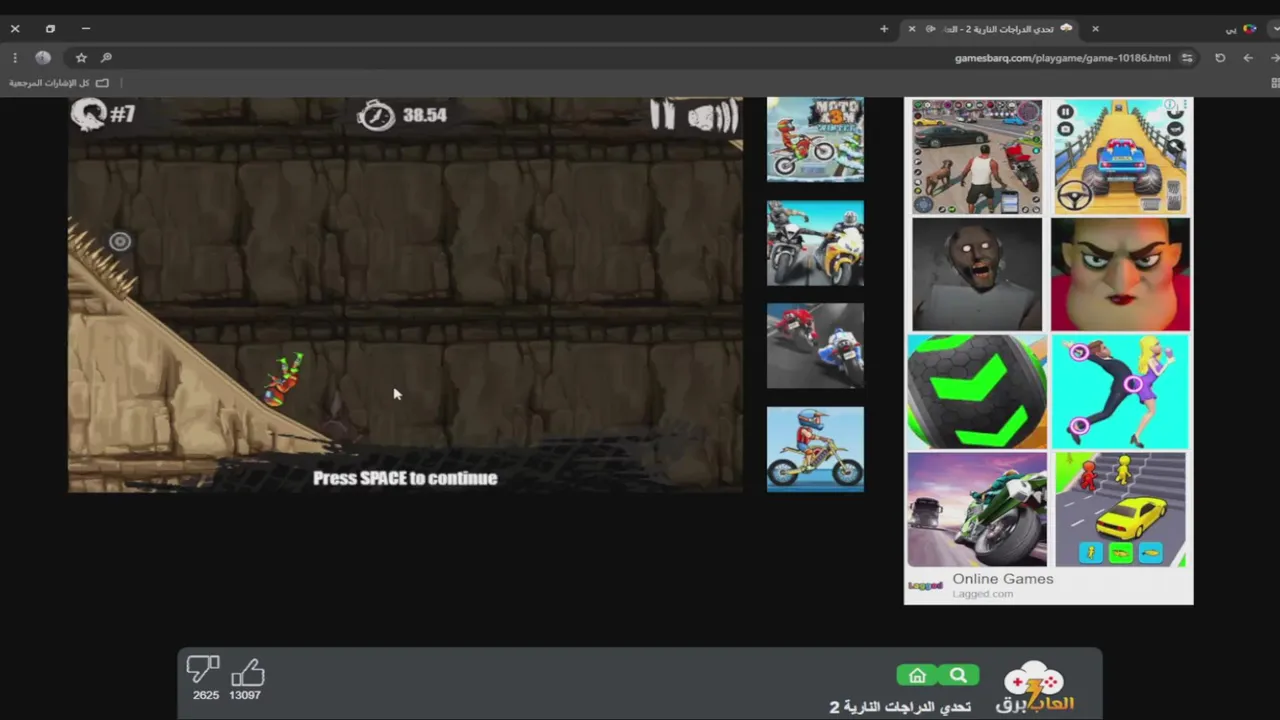This screenshot has width=1280, height=720.
Task: Click the helmet level #7 indicator
Action: coord(103,114)
